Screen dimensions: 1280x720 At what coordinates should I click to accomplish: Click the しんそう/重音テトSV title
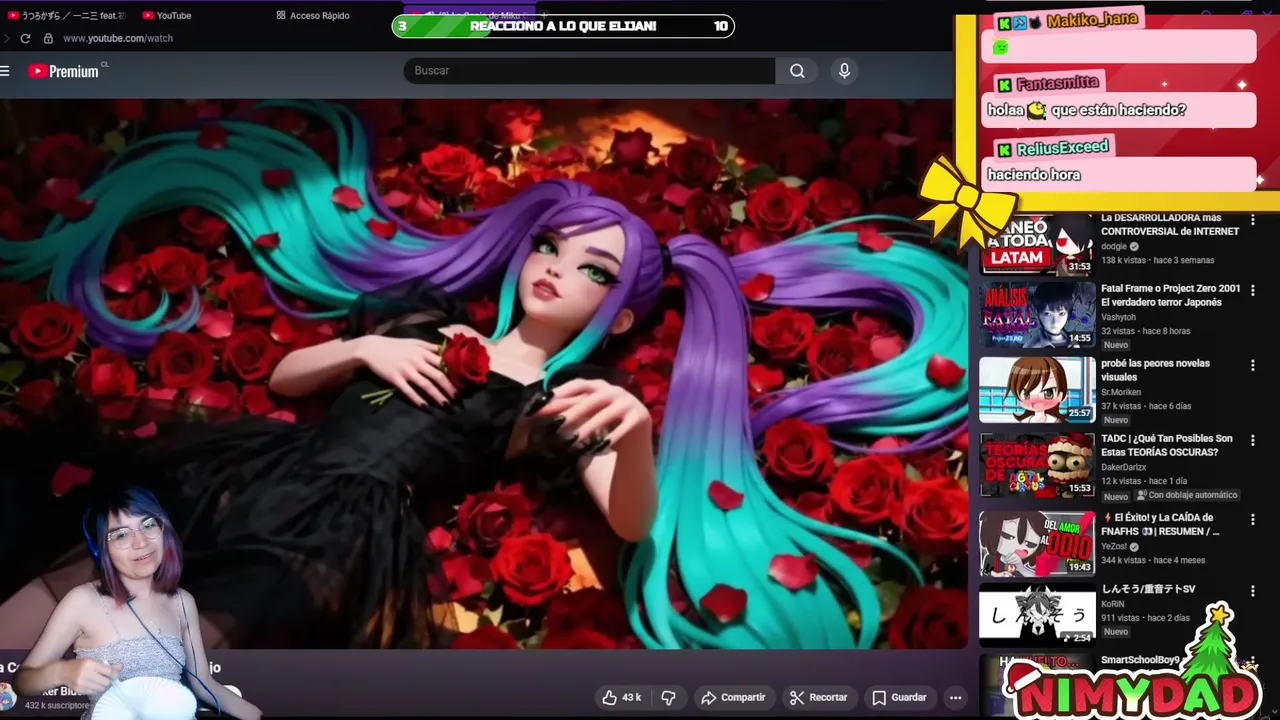point(1148,589)
